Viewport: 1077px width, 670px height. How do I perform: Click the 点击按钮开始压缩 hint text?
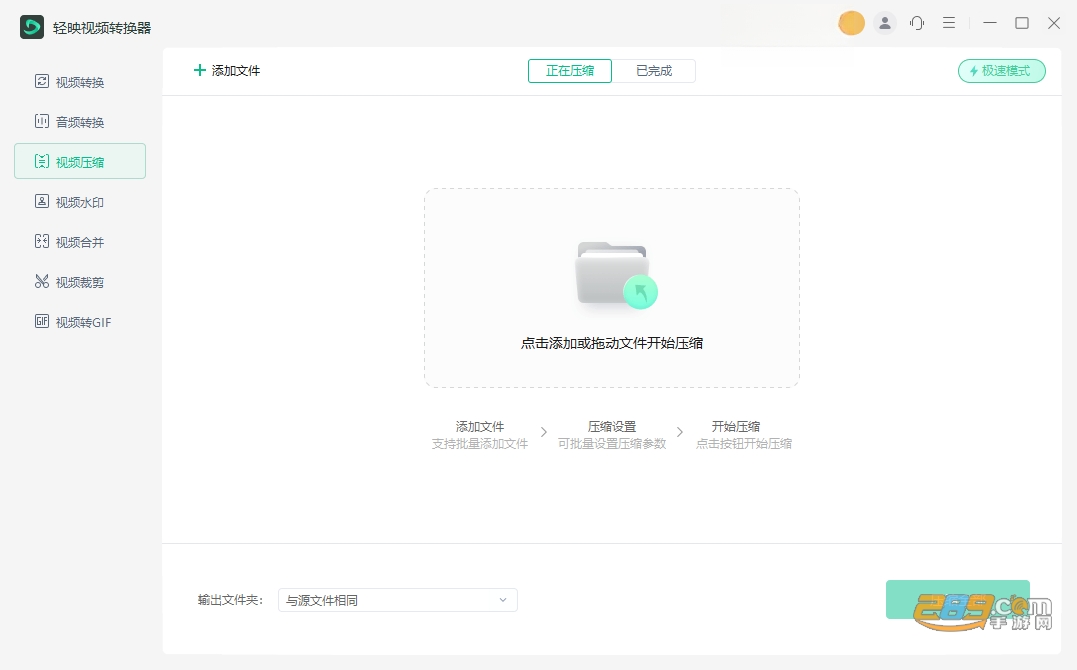[744, 444]
